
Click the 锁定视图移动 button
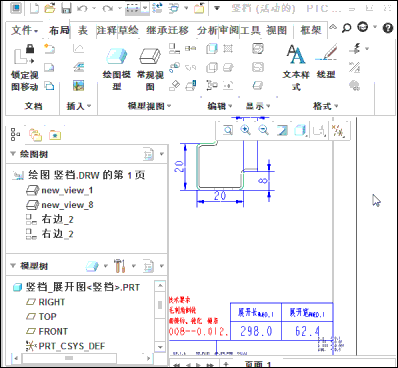tap(24, 68)
